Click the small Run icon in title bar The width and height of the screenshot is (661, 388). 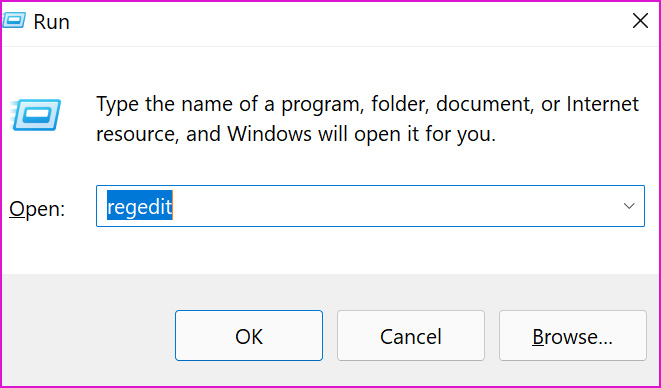(x=14, y=21)
